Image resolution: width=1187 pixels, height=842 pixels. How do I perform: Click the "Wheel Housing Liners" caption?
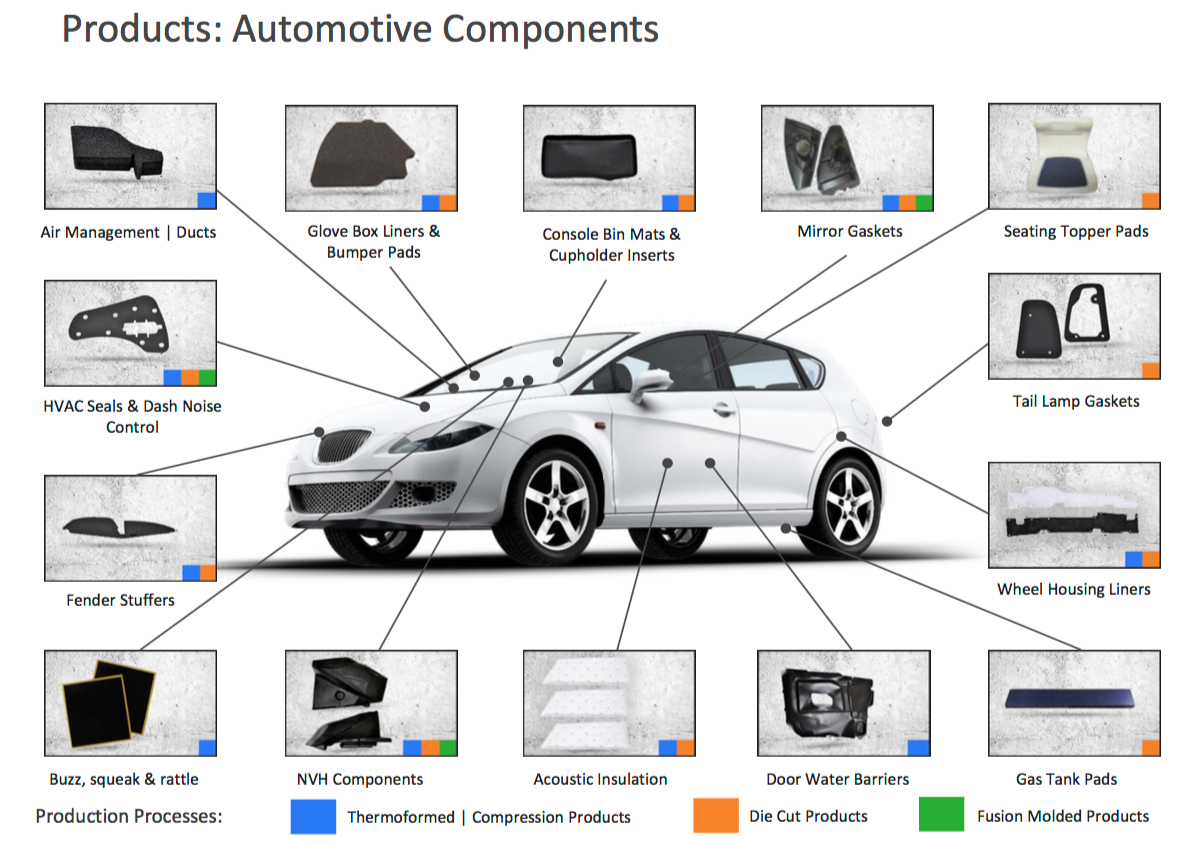[x=1073, y=589]
